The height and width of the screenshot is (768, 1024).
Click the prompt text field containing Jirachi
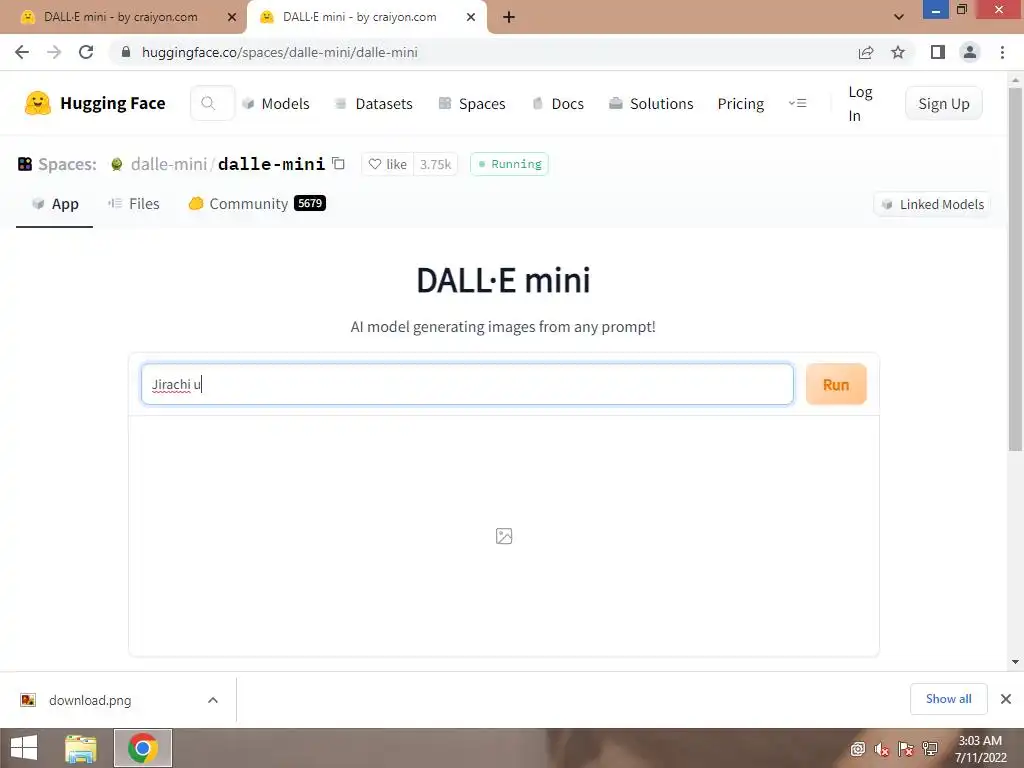point(468,384)
